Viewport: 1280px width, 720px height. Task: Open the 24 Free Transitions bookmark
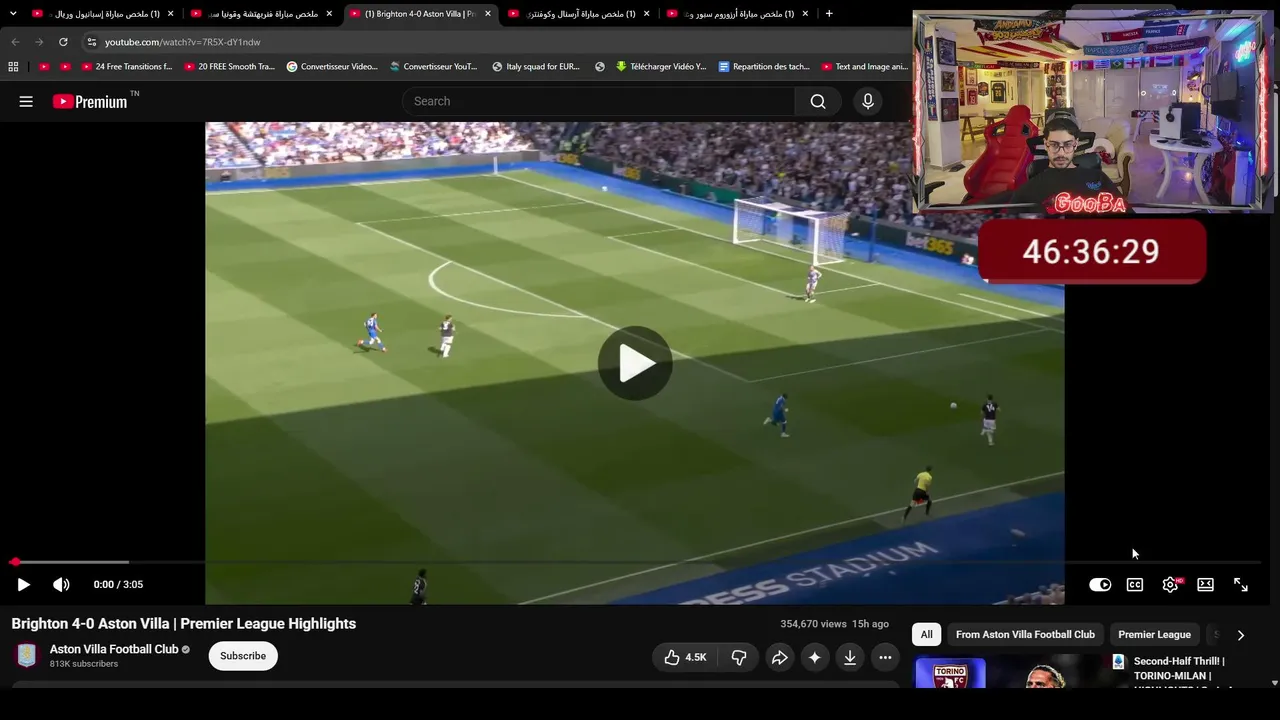127,67
